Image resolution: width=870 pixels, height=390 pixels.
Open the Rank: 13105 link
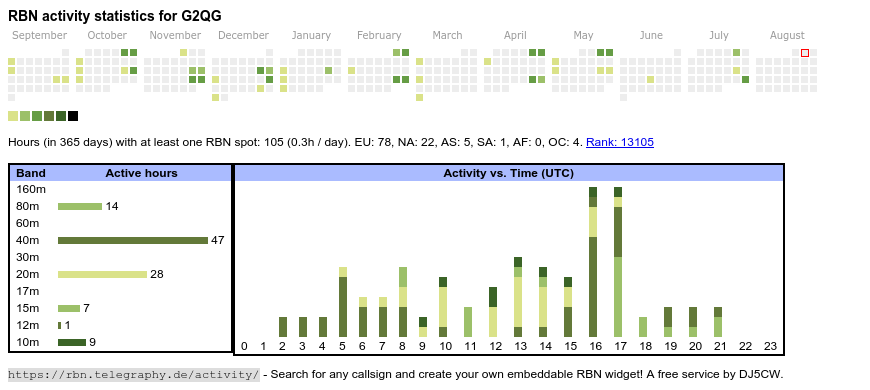pyautogui.click(x=620, y=143)
